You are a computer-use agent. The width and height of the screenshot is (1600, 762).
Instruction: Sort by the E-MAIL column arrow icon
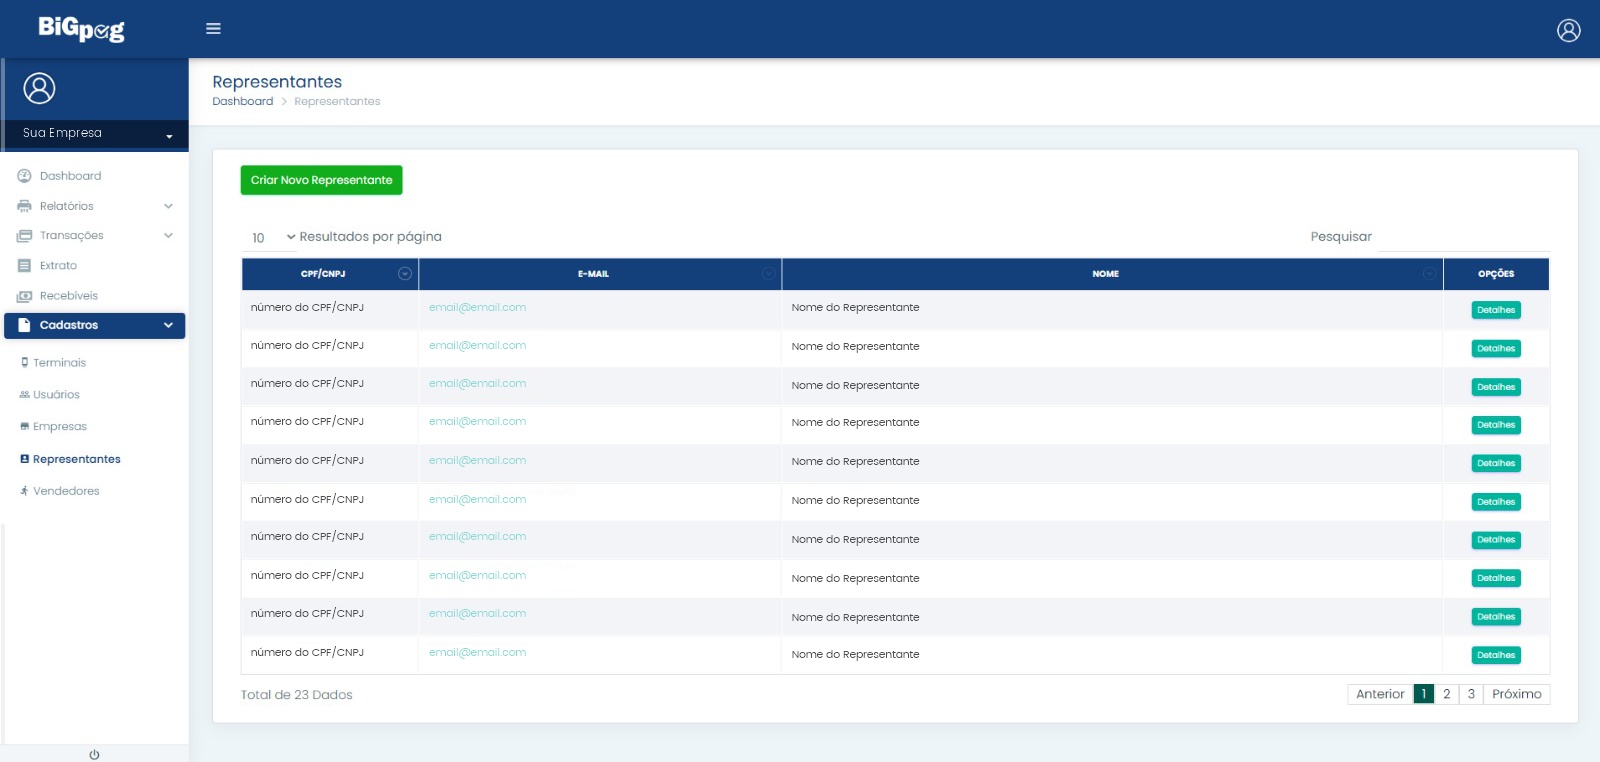(768, 274)
